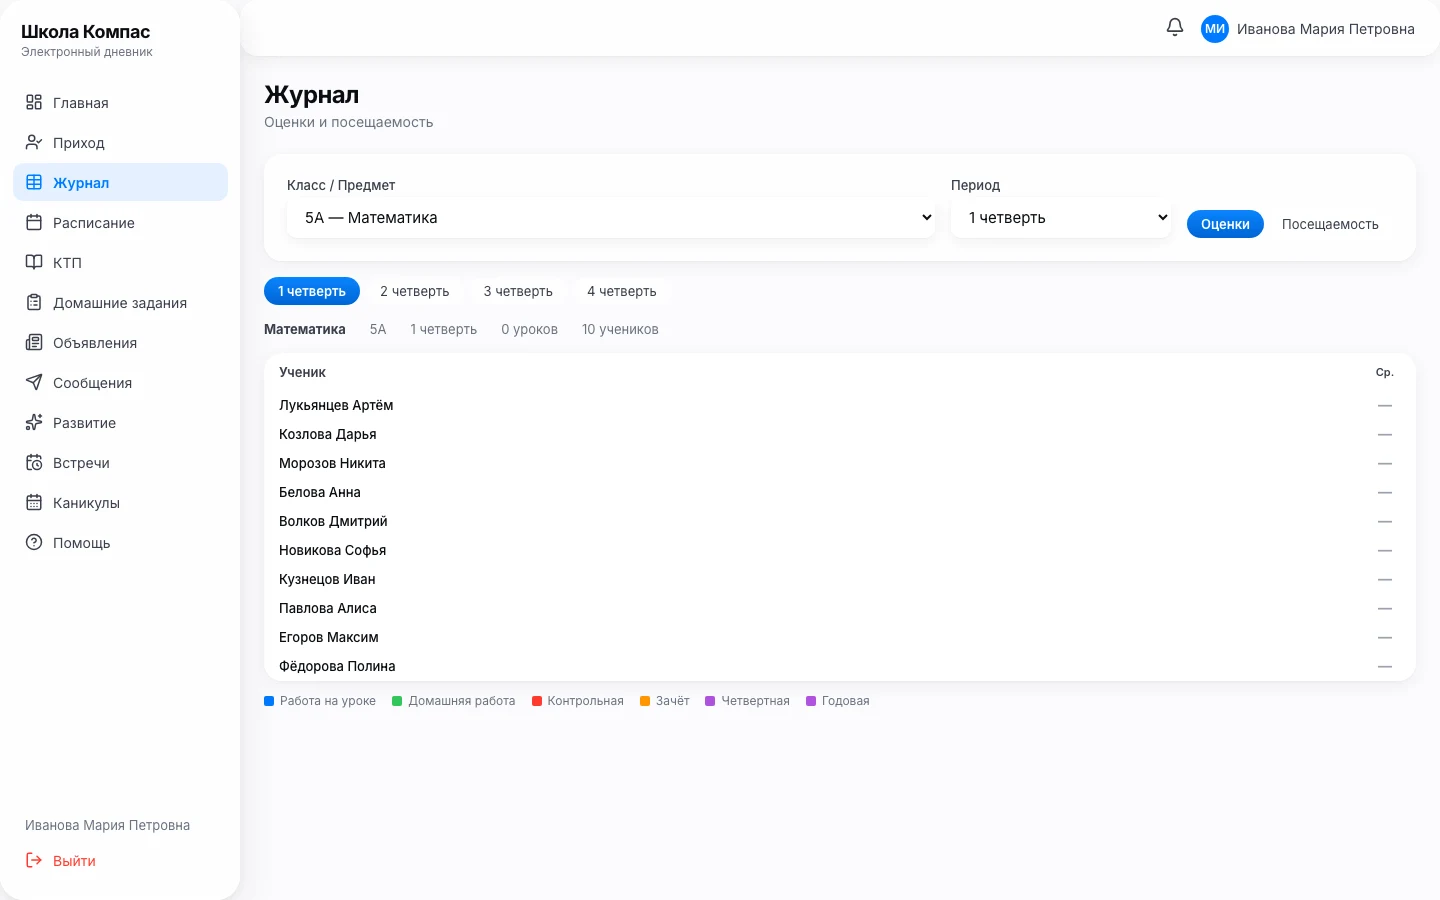
Task: Click the purple Четвертная legend swatch
Action: (710, 701)
